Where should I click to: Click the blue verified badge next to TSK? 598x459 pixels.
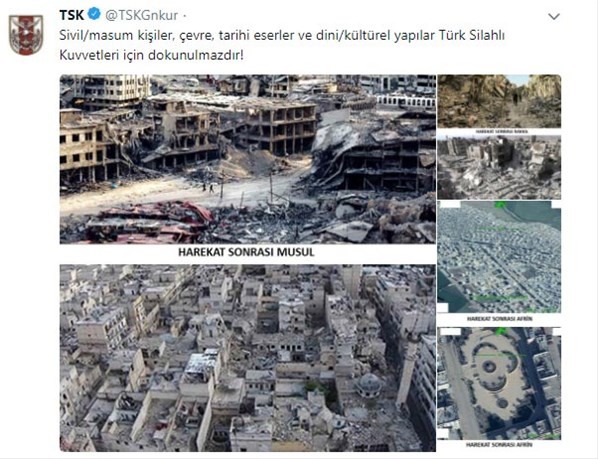[94, 14]
